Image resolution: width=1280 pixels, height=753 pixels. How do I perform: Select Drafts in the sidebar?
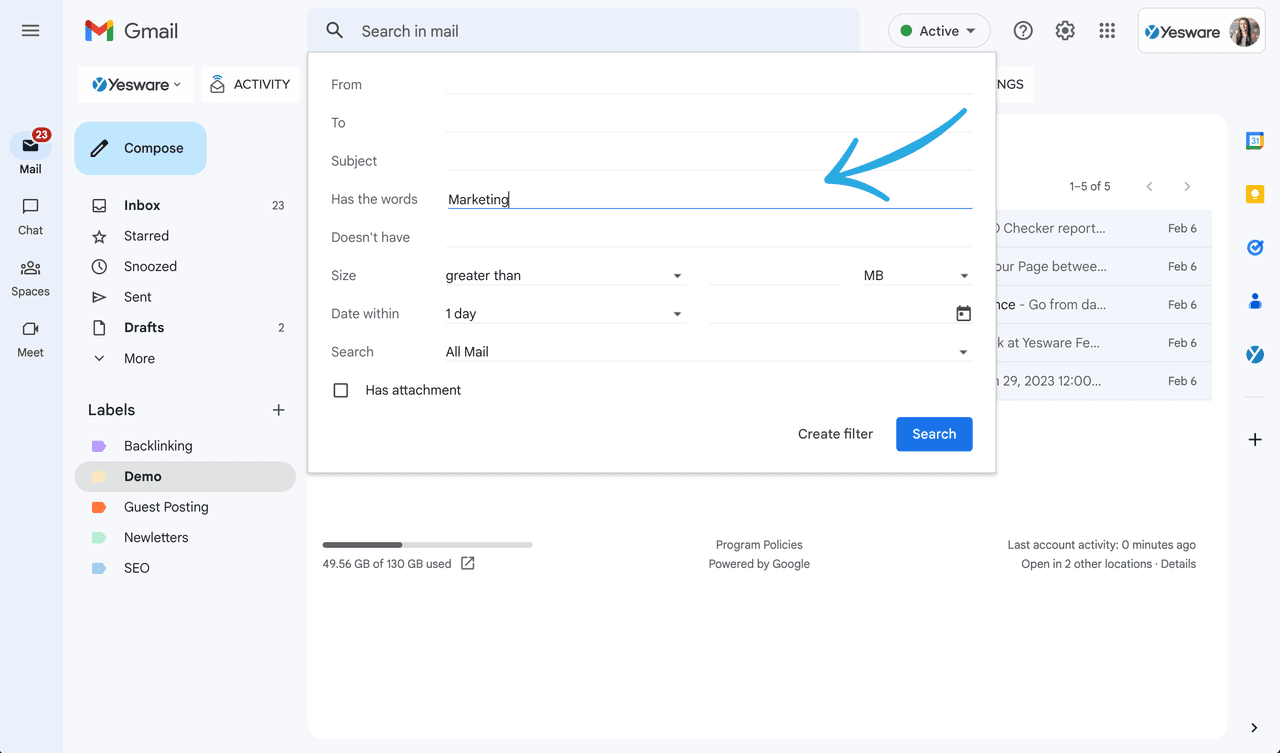click(x=143, y=327)
